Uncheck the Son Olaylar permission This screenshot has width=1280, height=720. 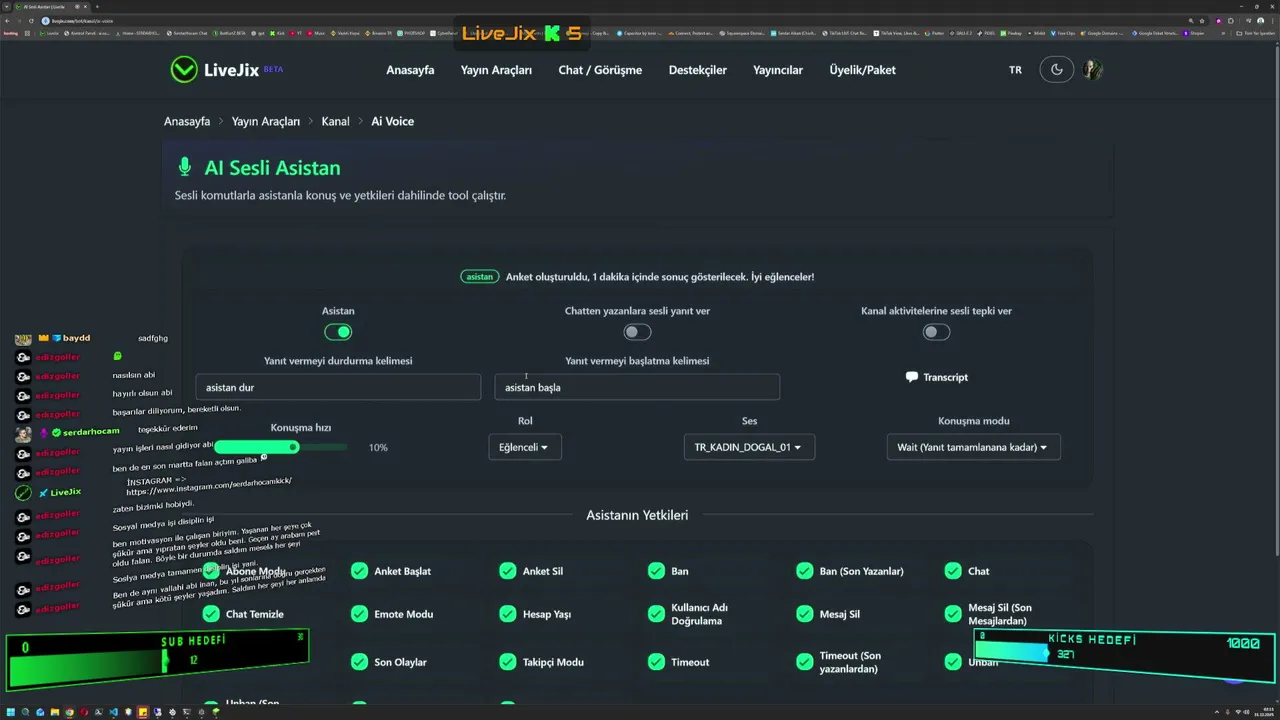359,662
